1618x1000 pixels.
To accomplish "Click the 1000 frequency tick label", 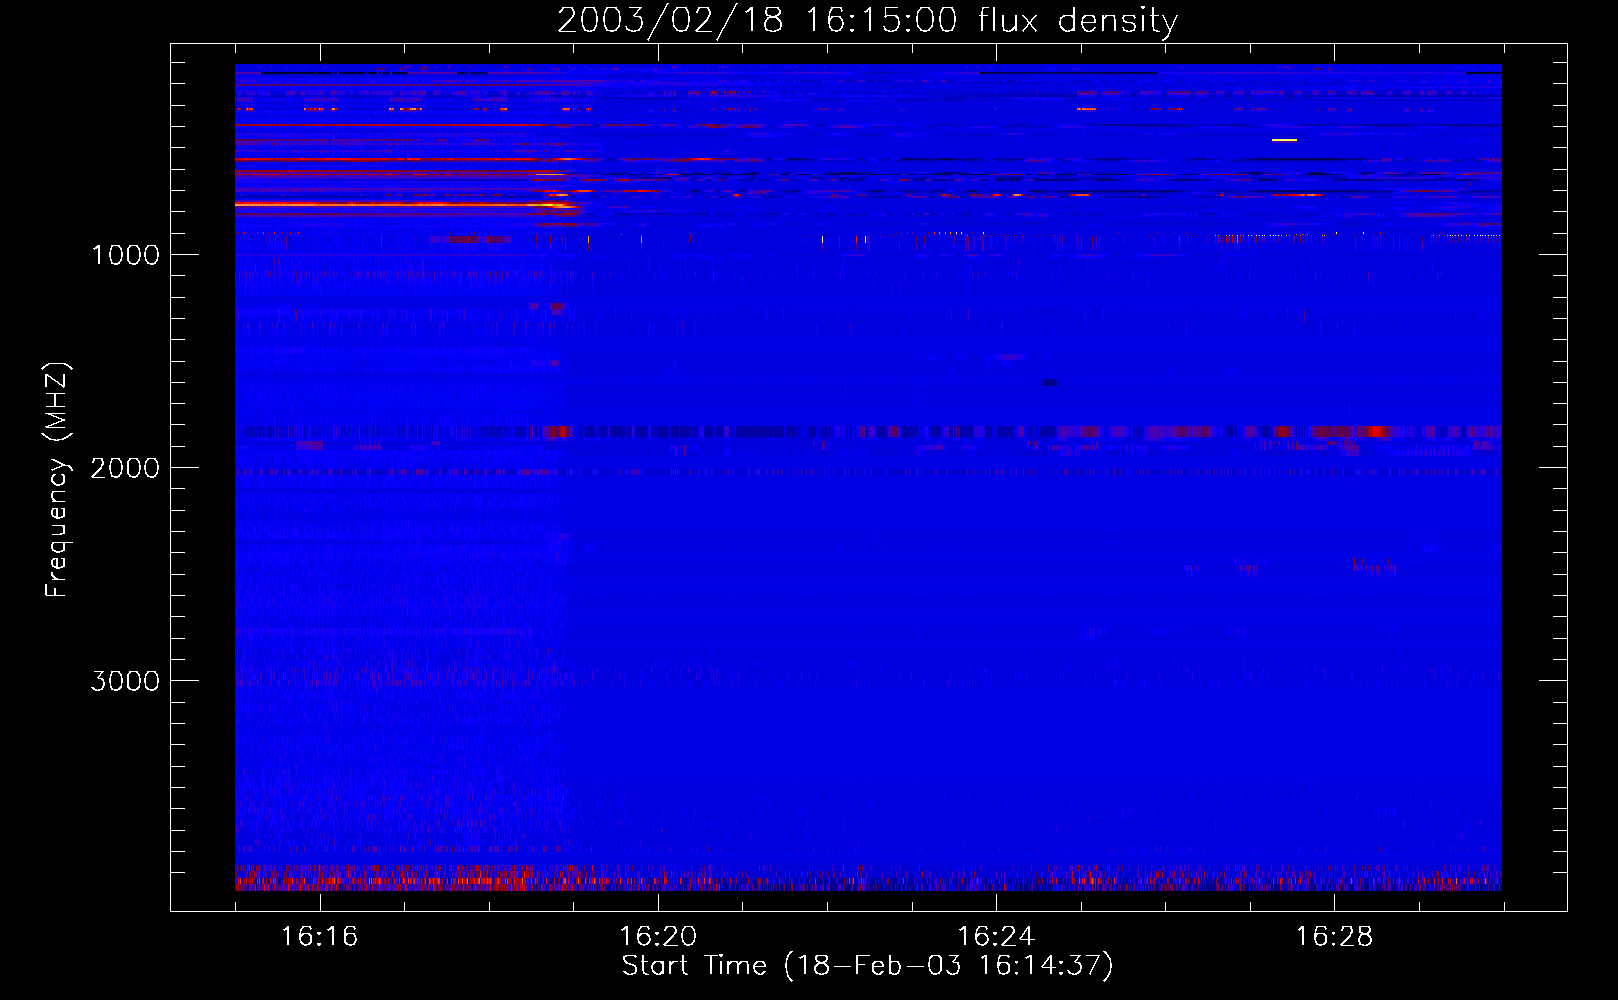I will pos(125,255).
